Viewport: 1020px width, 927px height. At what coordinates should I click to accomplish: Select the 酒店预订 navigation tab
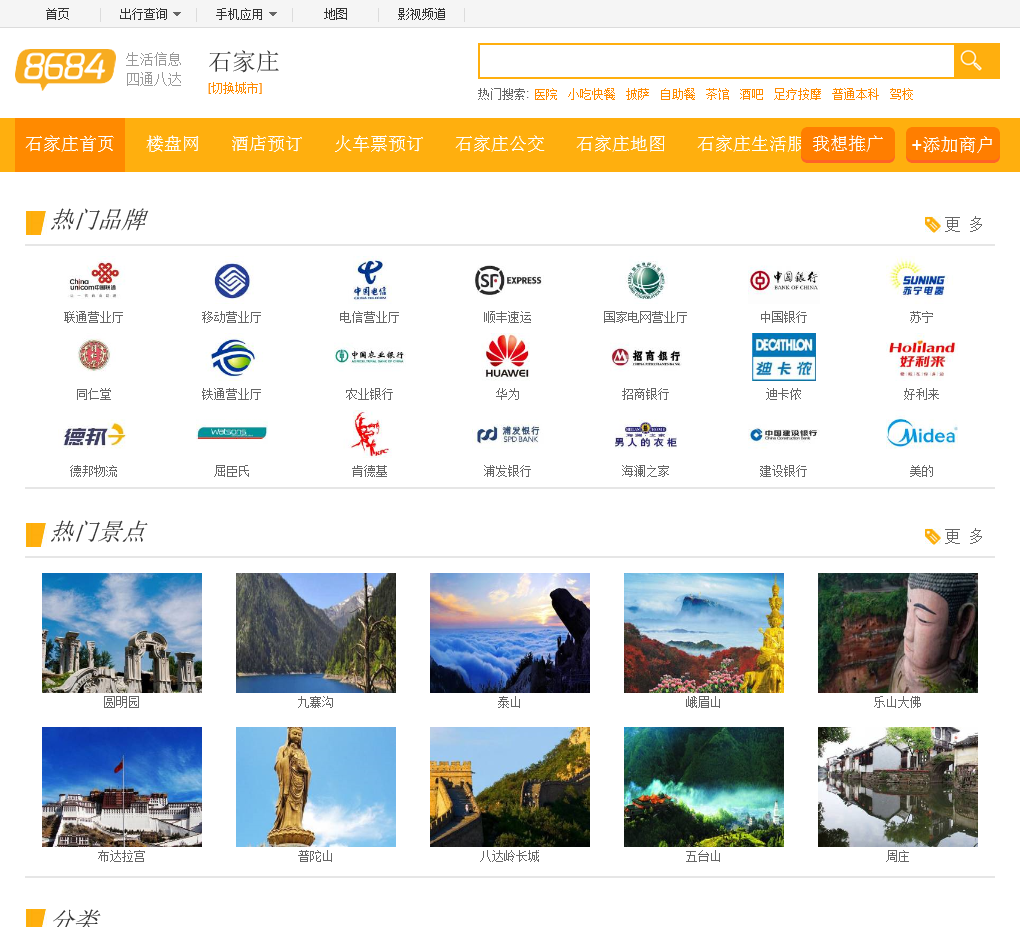click(267, 144)
